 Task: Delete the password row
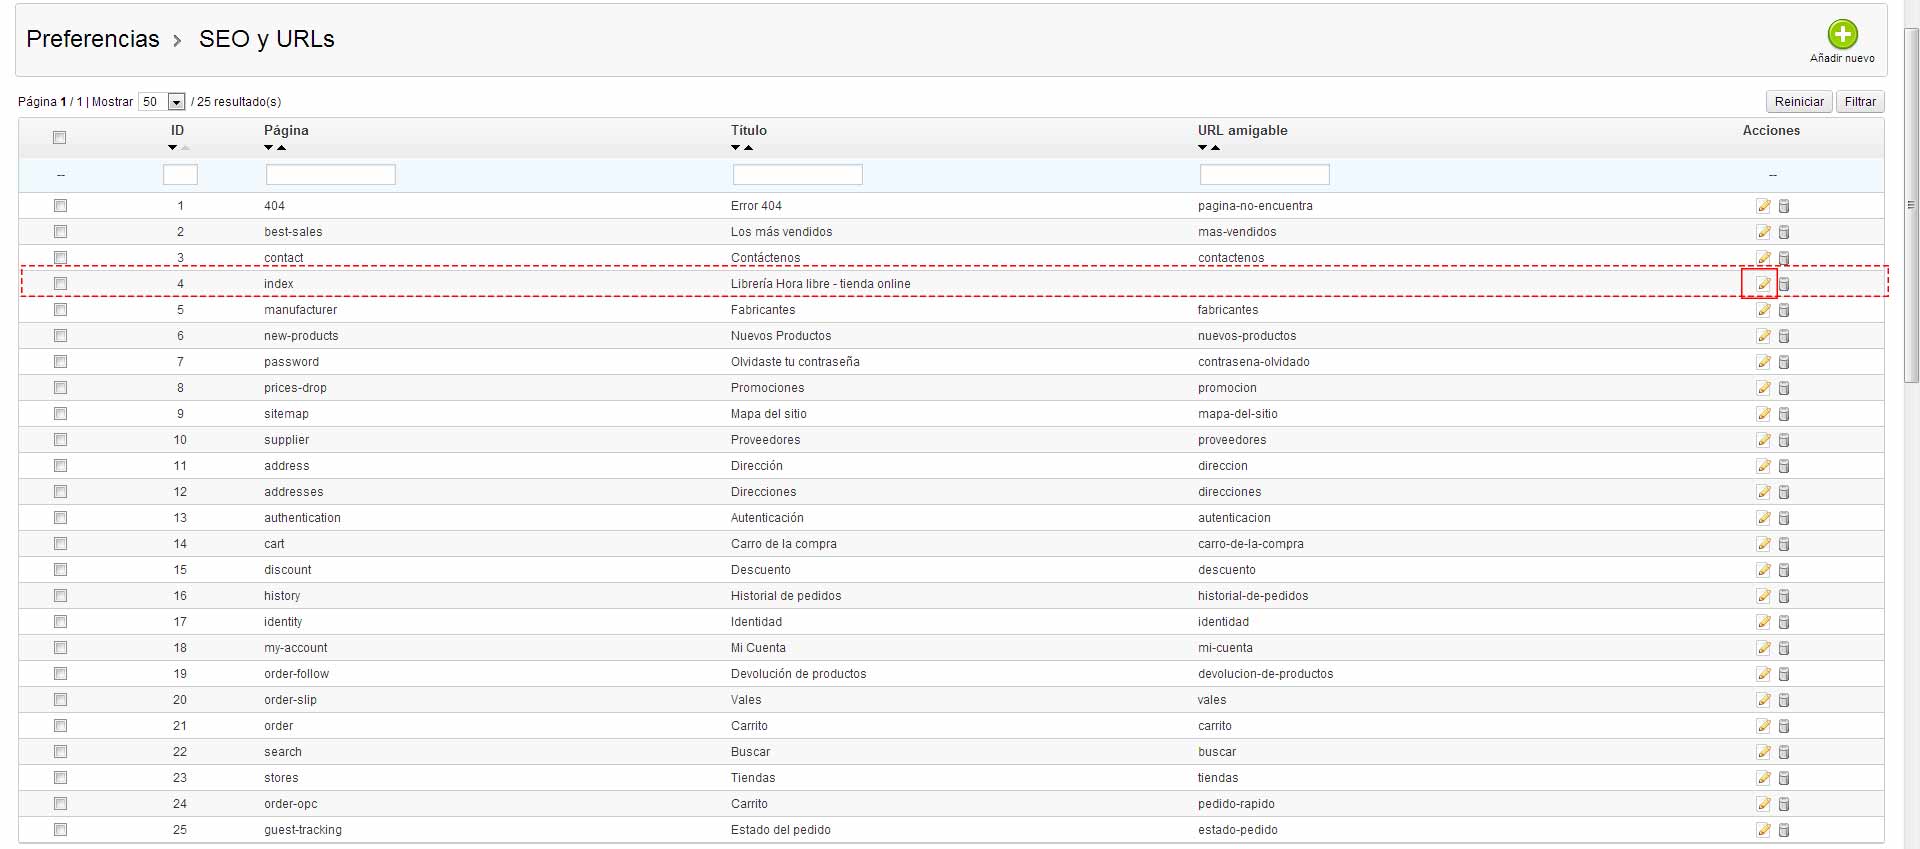coord(1784,362)
